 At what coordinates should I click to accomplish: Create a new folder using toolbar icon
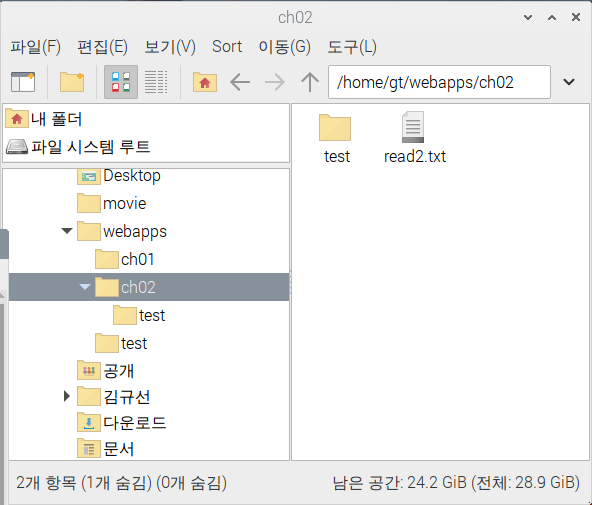tap(72, 82)
